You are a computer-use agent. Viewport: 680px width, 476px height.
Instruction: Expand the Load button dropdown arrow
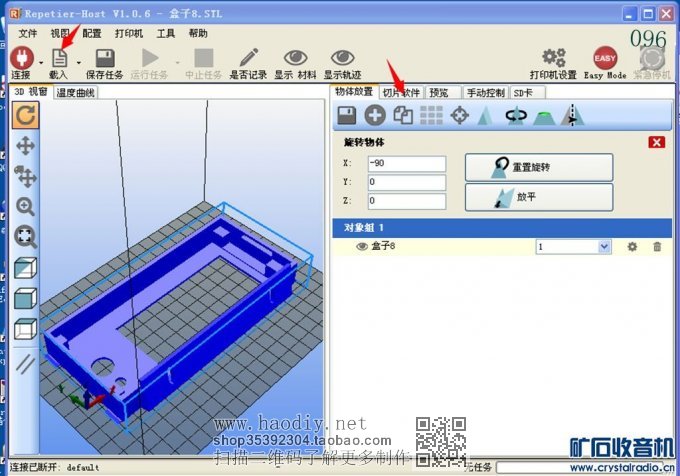[78, 62]
